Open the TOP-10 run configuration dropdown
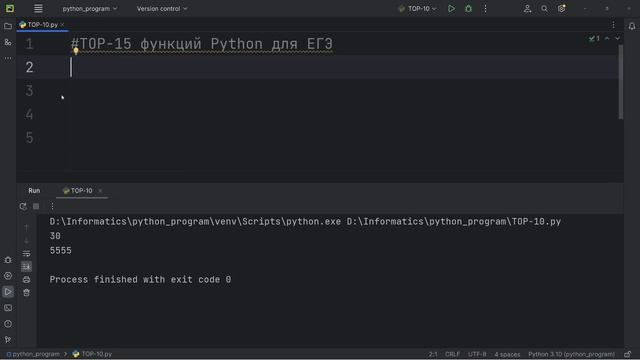 [418, 9]
